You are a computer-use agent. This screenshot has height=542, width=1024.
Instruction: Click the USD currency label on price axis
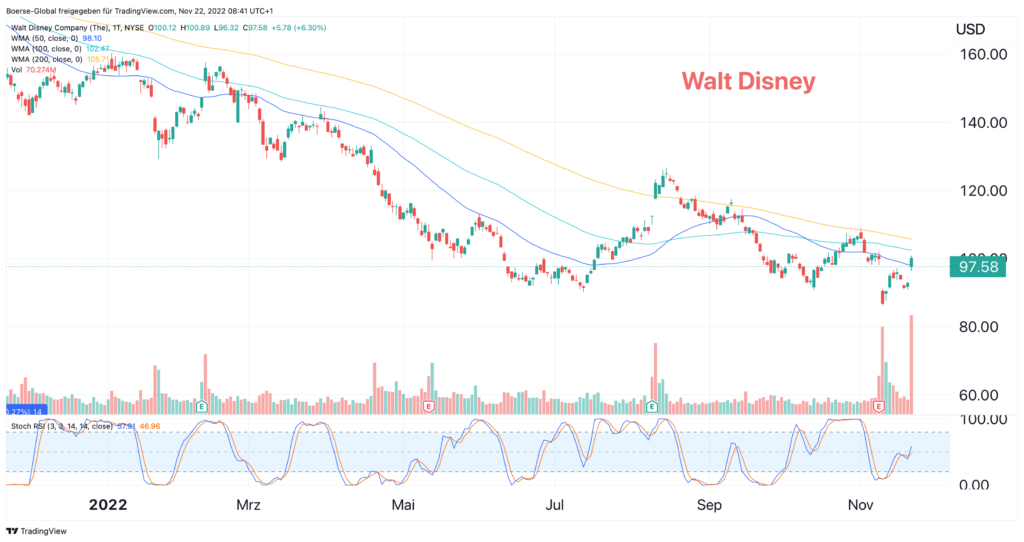(x=970, y=29)
